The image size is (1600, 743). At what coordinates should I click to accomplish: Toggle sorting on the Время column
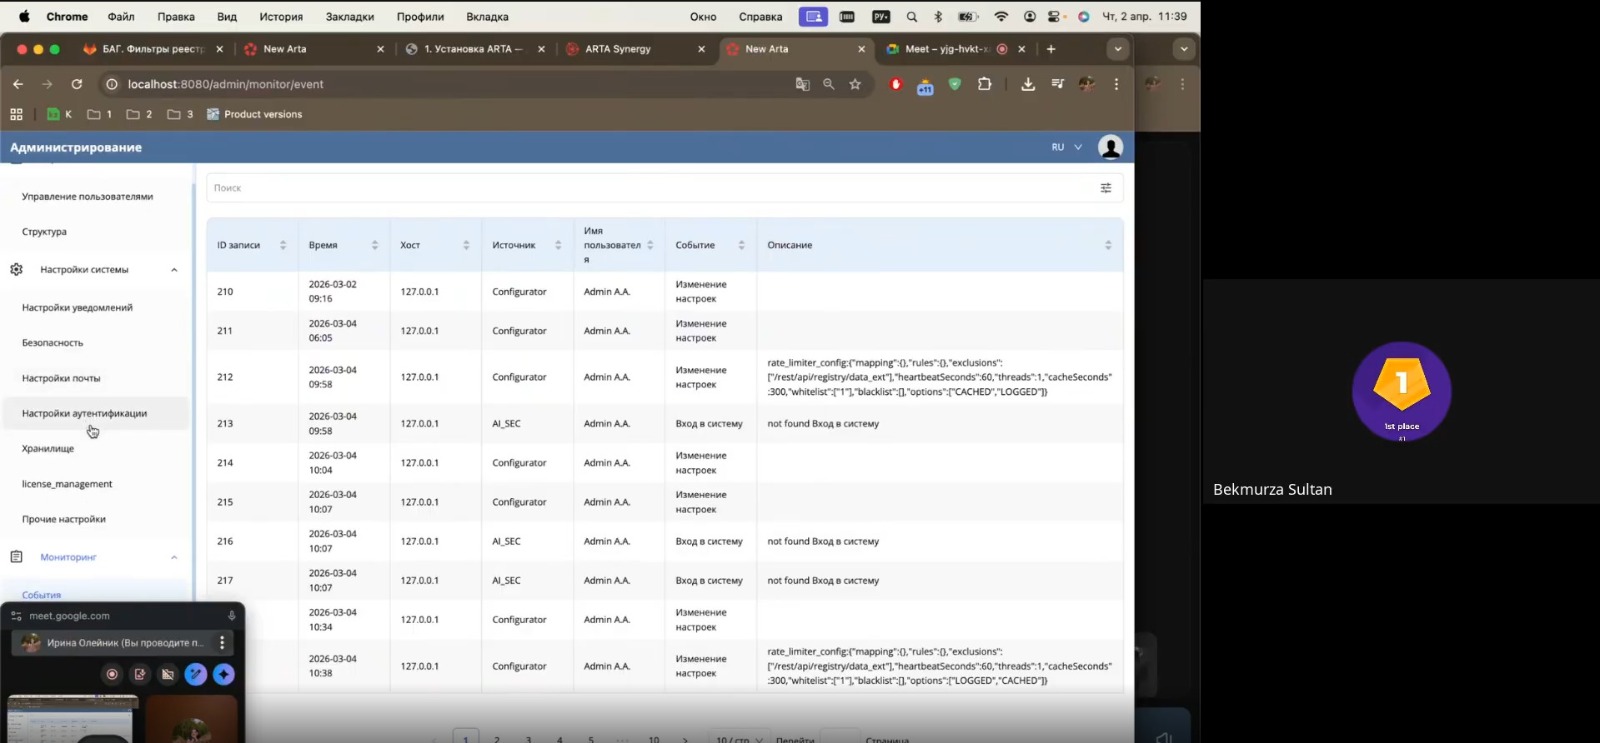coord(375,245)
